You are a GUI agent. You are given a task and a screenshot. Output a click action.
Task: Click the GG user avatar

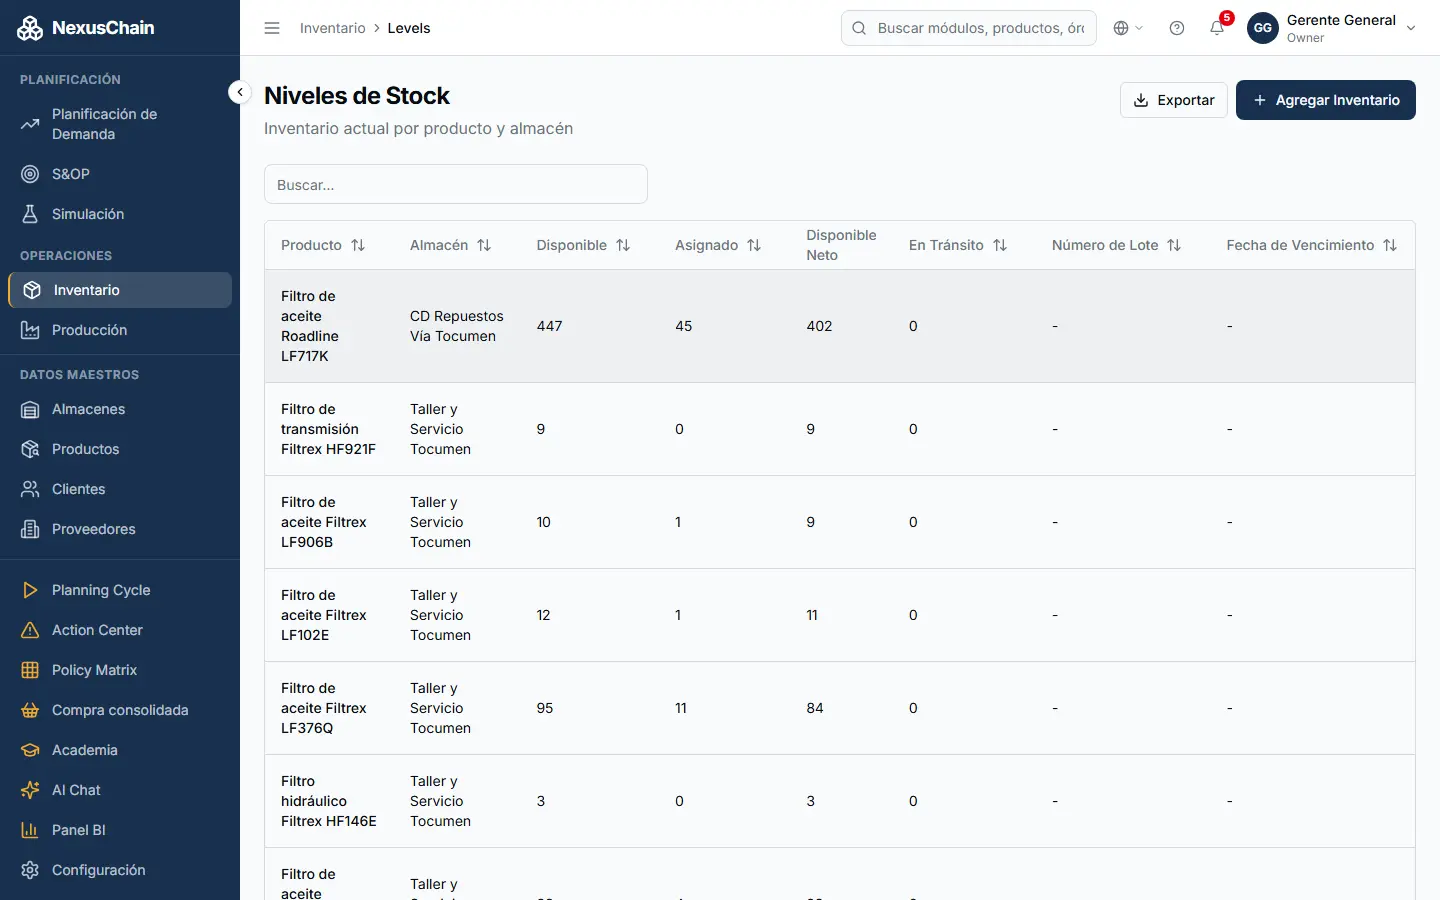pos(1263,28)
